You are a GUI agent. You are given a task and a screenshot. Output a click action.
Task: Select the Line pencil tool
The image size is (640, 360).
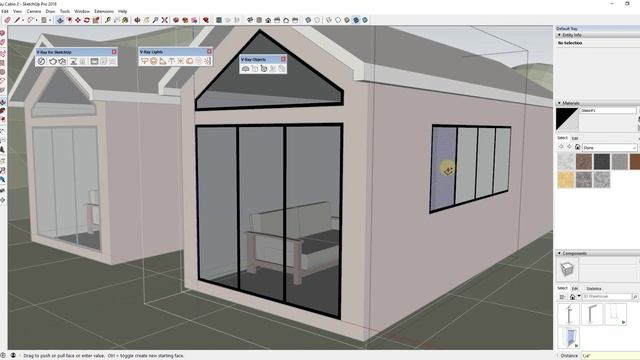point(17,20)
